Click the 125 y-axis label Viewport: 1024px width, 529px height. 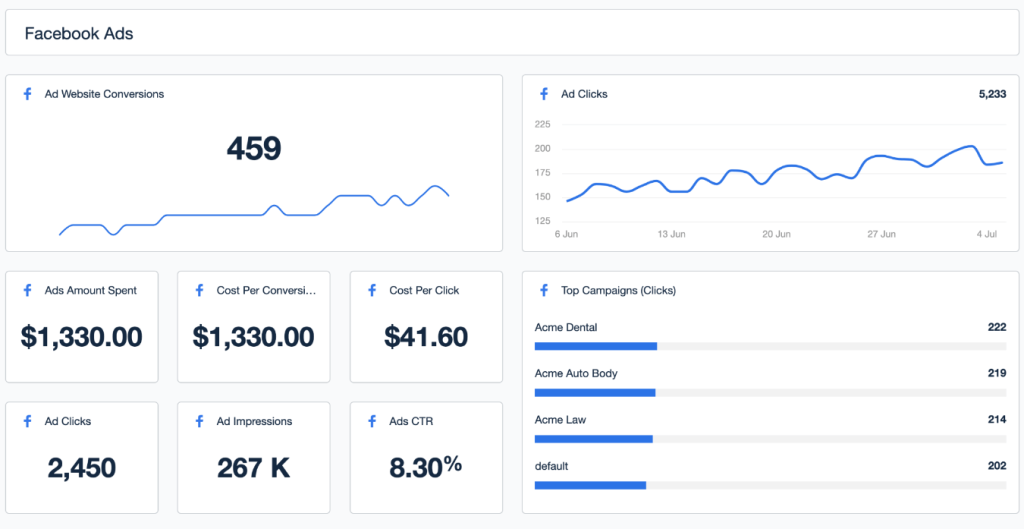543,221
